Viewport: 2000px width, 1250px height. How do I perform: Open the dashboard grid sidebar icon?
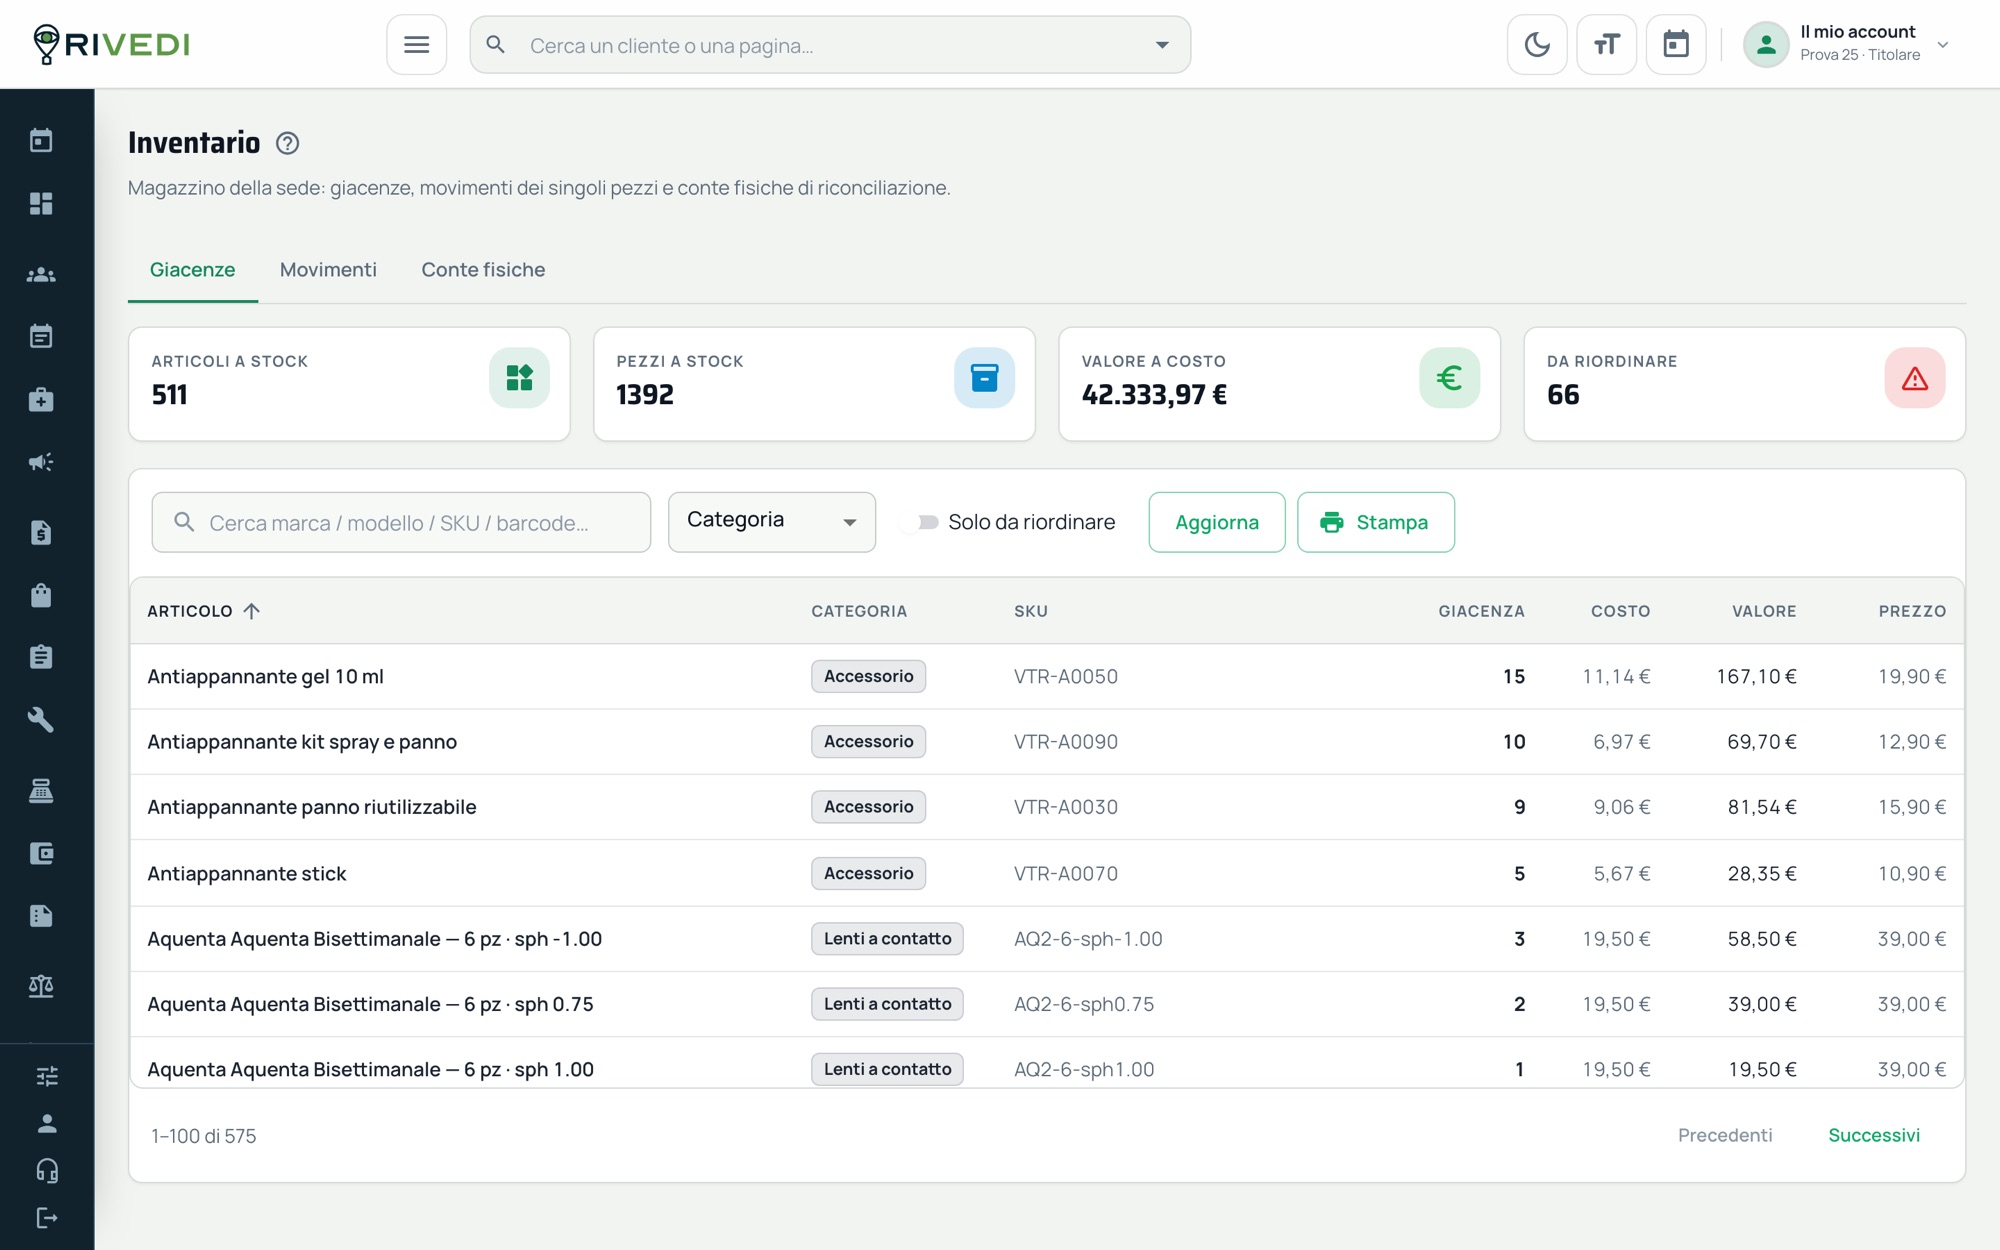tap(41, 203)
